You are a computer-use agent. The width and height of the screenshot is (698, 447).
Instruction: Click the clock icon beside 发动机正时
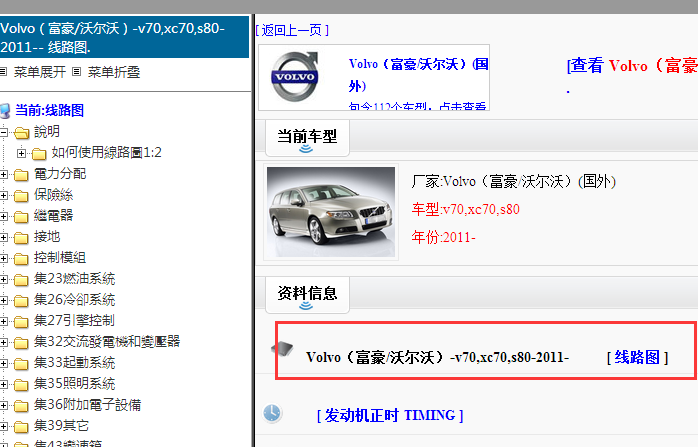pos(272,413)
